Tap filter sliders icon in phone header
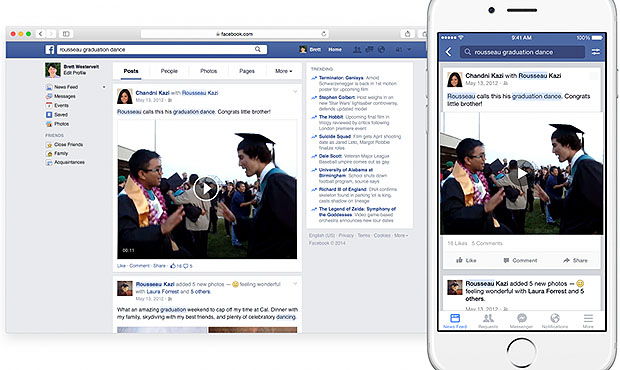 [595, 52]
